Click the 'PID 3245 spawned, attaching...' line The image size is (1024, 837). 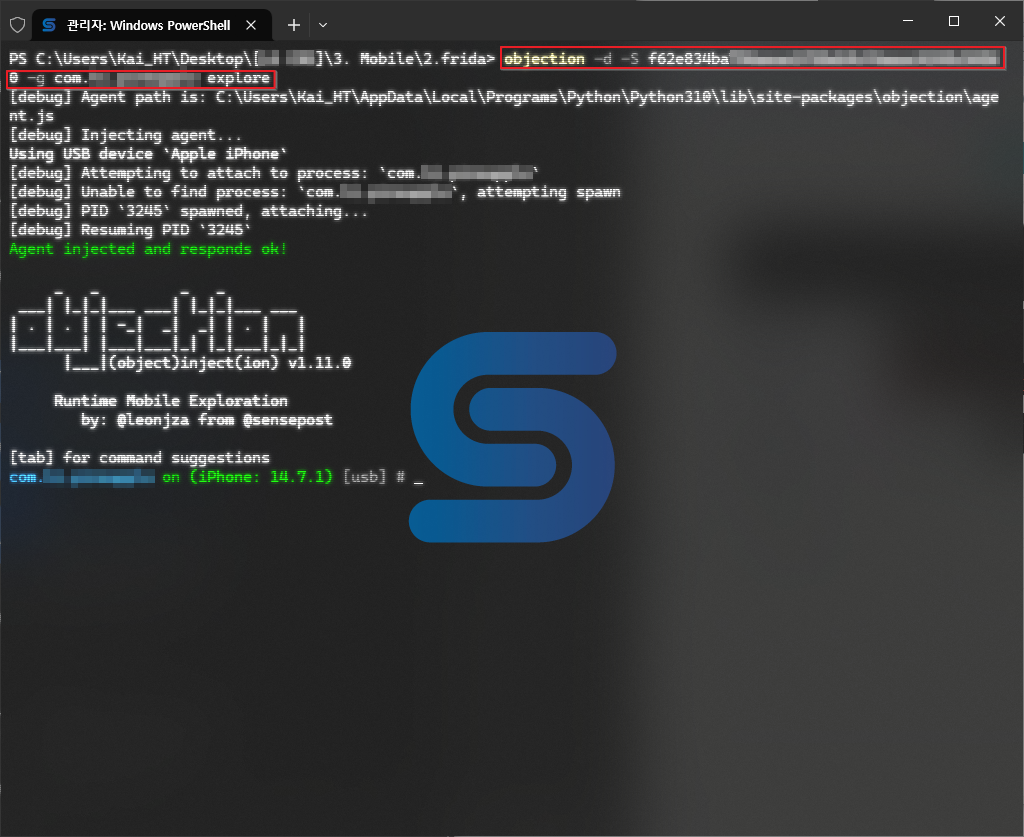click(x=189, y=211)
